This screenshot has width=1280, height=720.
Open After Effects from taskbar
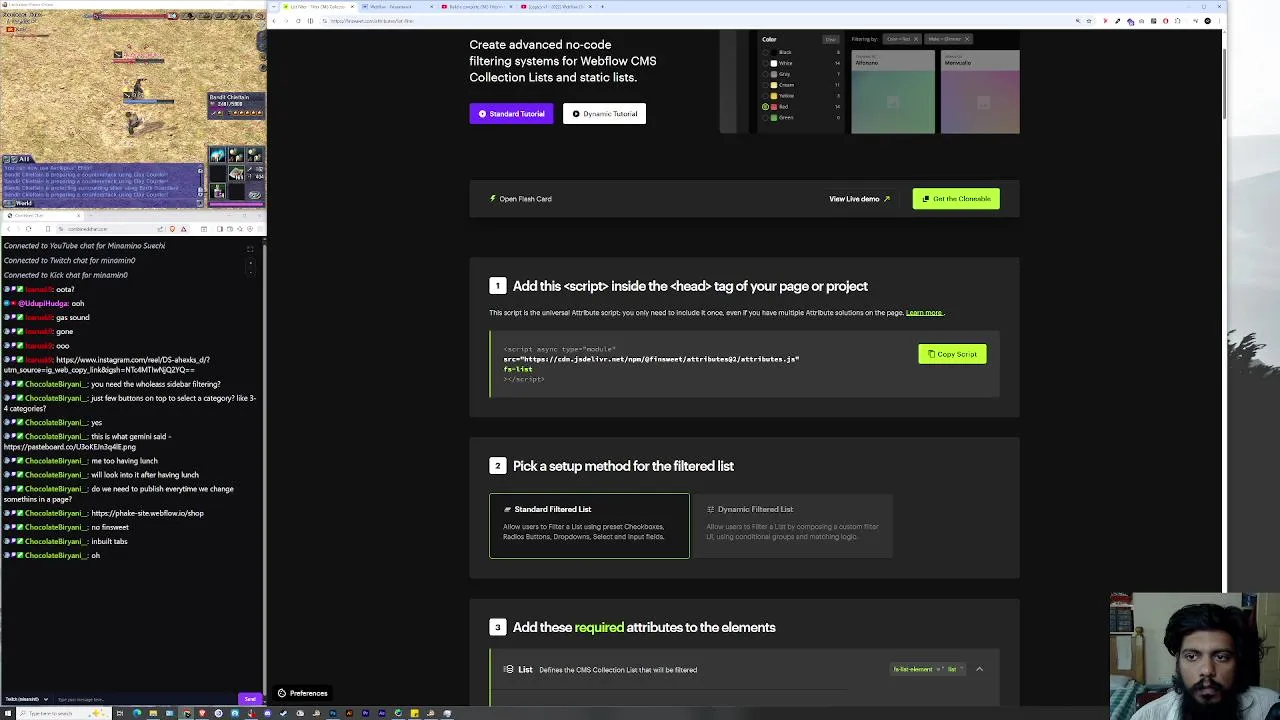point(382,713)
